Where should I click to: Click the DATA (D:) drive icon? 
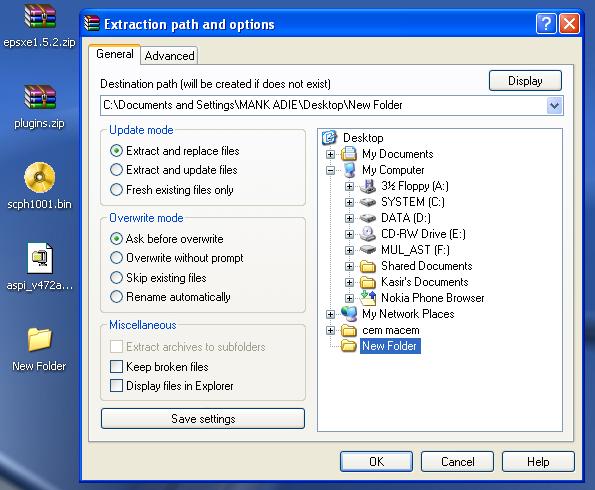point(368,218)
